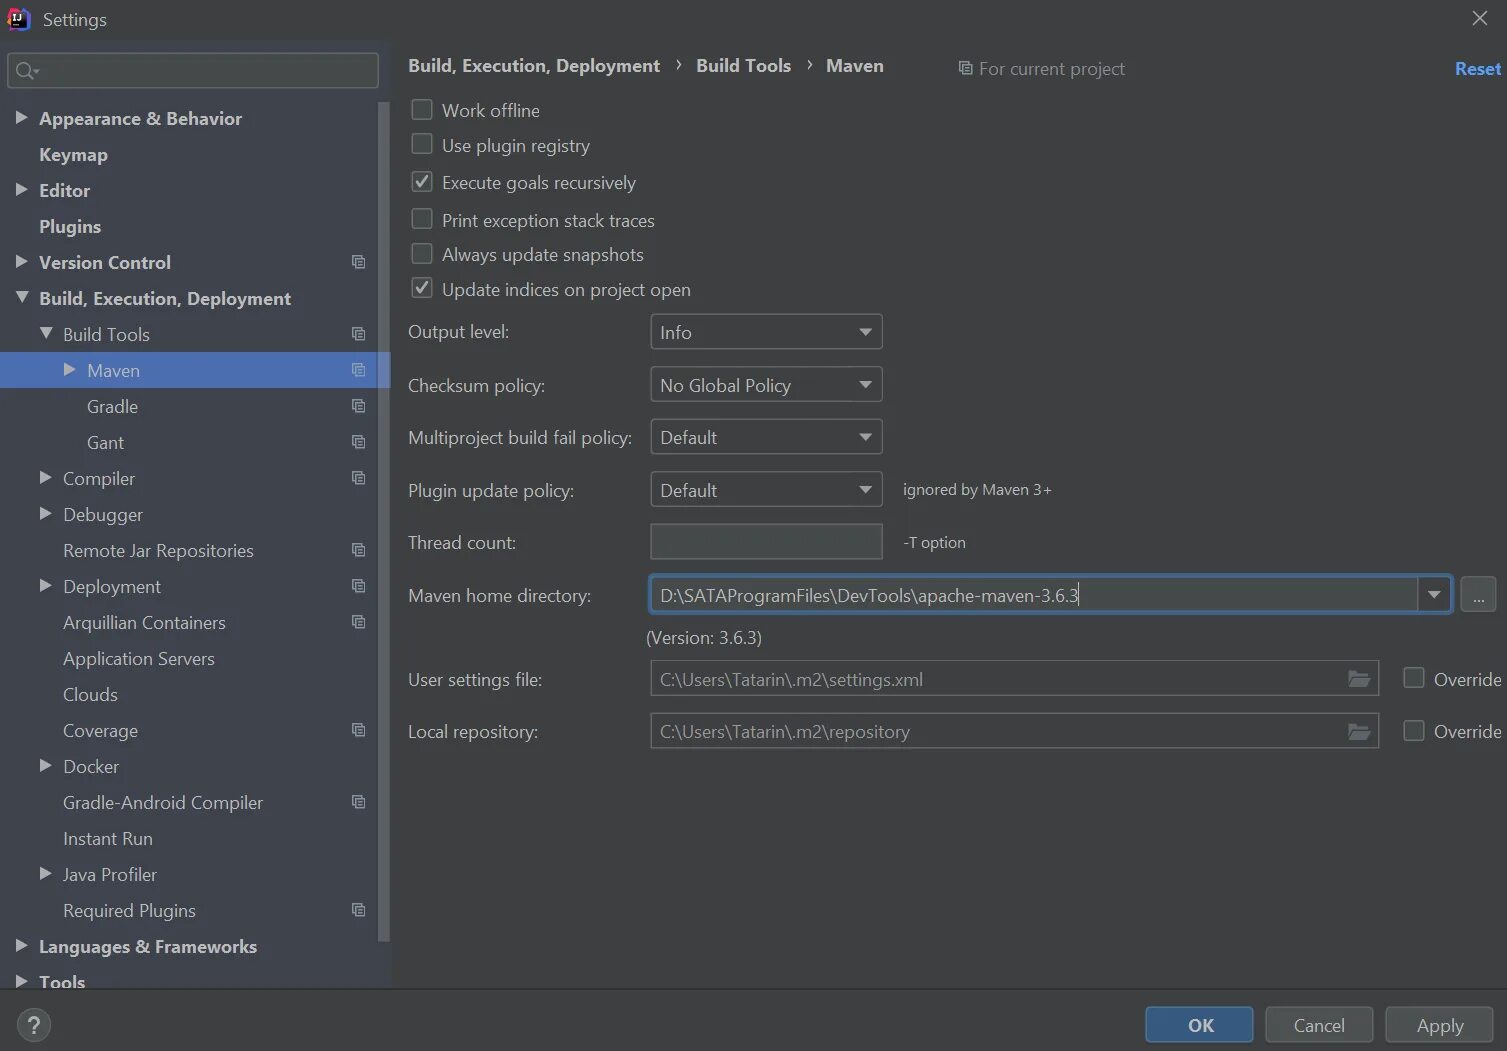Click the Maven home directory text field
The height and width of the screenshot is (1051, 1507).
(x=1033, y=595)
